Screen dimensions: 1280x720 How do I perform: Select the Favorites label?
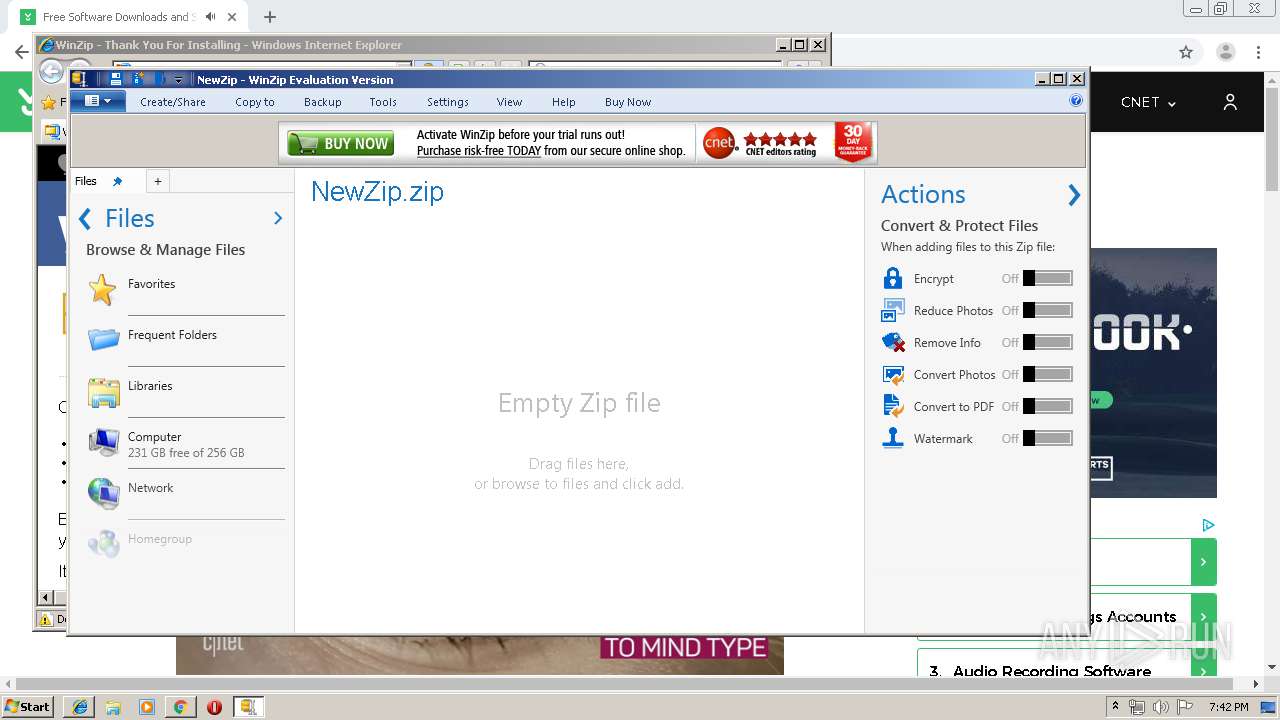[151, 284]
